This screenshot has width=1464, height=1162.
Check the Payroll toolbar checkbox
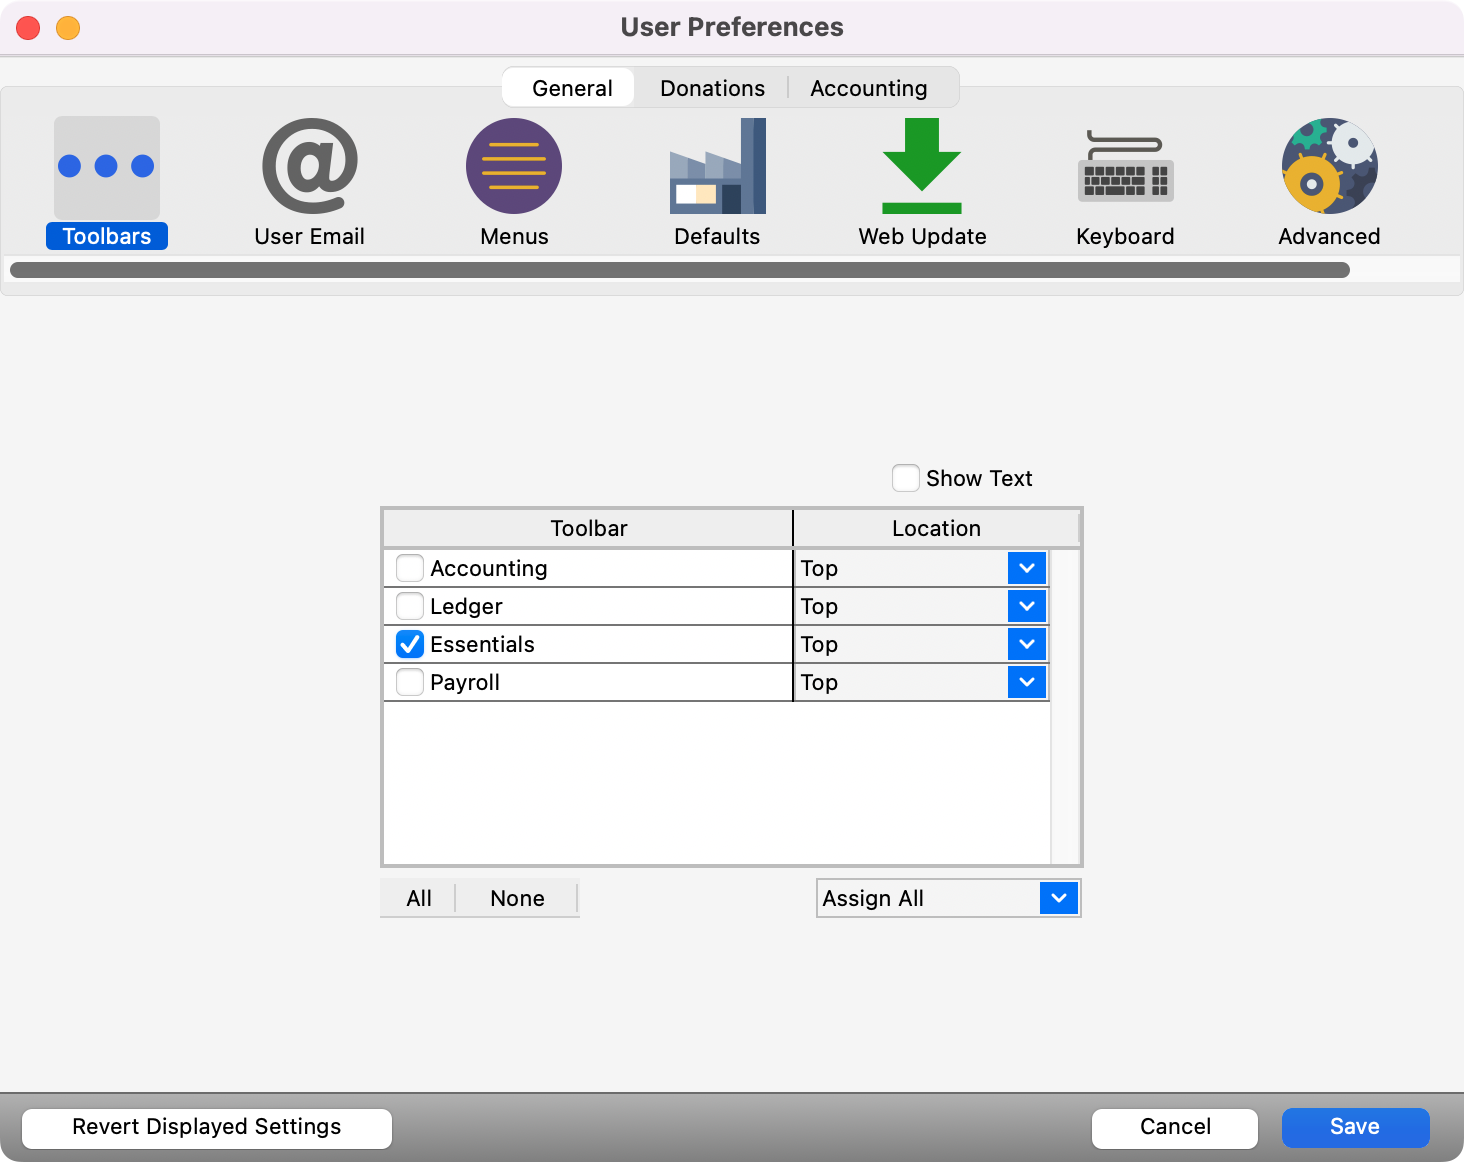point(410,682)
